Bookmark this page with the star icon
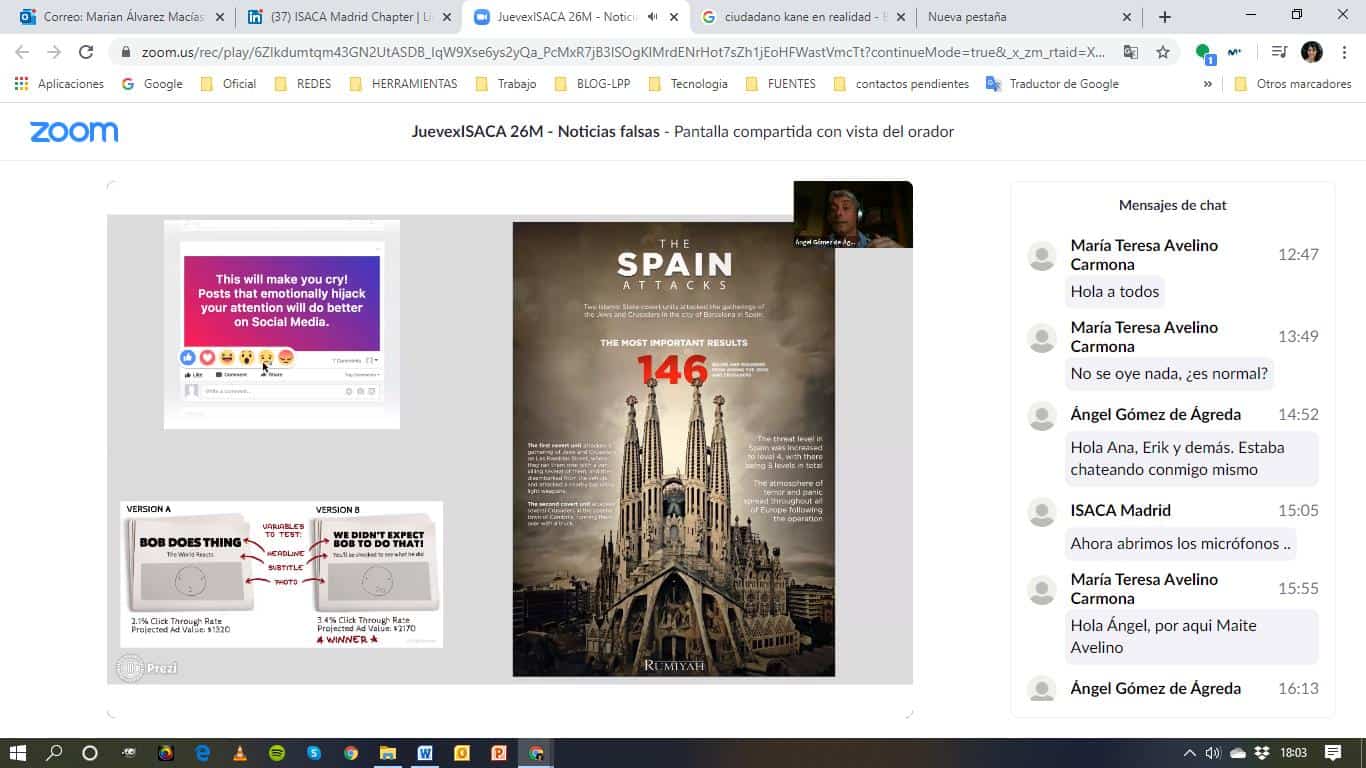Screen dimensions: 1366x768 1163,52
